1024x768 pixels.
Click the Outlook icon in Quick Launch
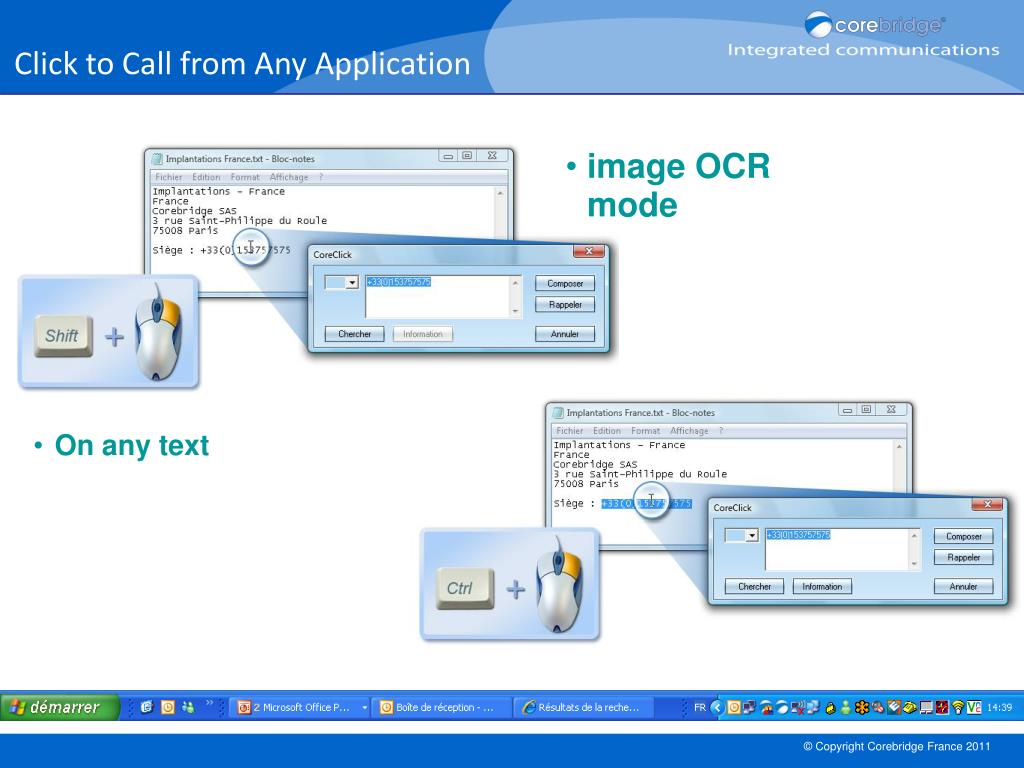pos(168,707)
